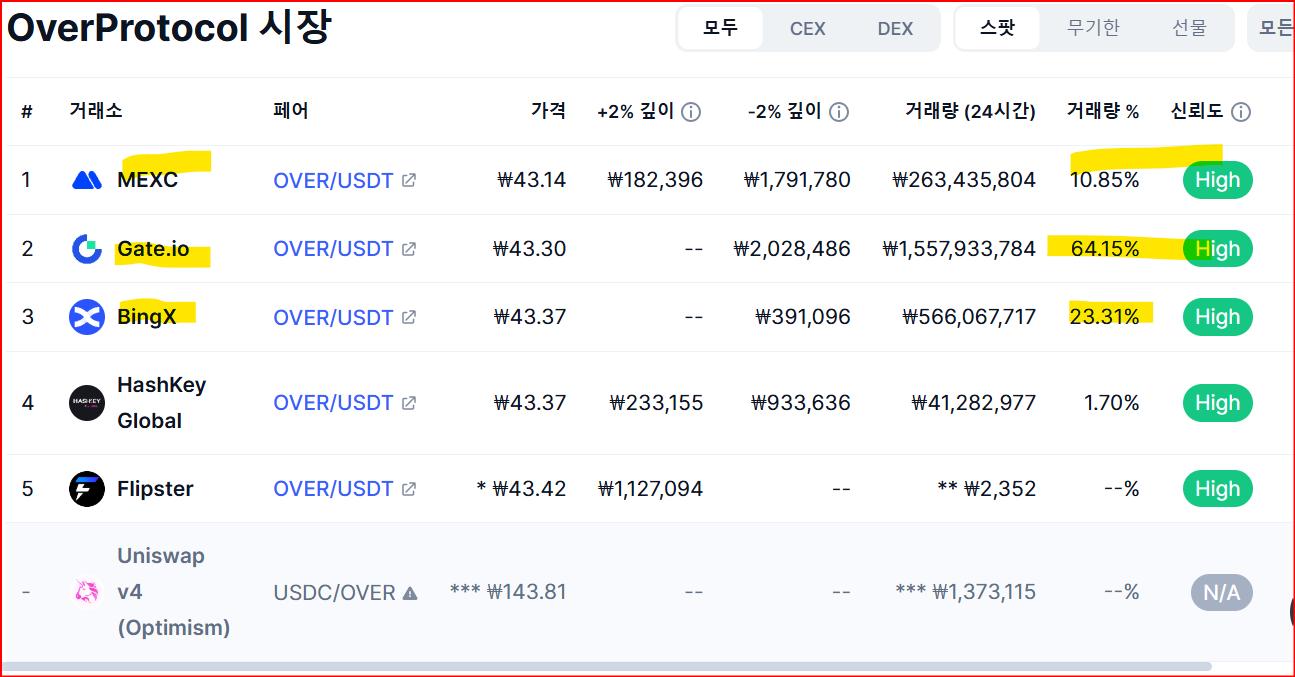This screenshot has height=677, width=1295.
Task: Open OVER/USDT pair link for BingX
Action: (x=333, y=317)
